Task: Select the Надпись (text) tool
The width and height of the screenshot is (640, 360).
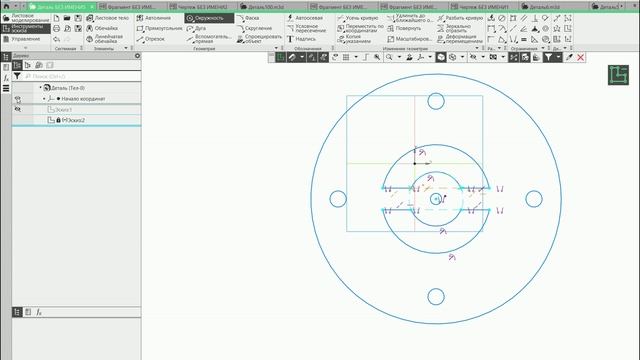Action: (x=301, y=39)
